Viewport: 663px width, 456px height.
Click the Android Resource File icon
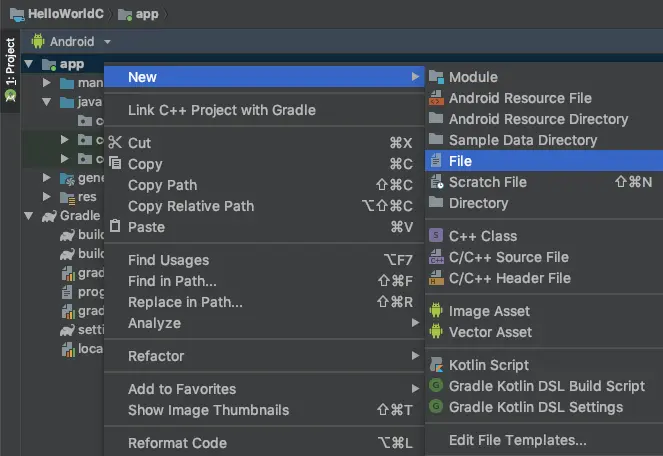(436, 98)
